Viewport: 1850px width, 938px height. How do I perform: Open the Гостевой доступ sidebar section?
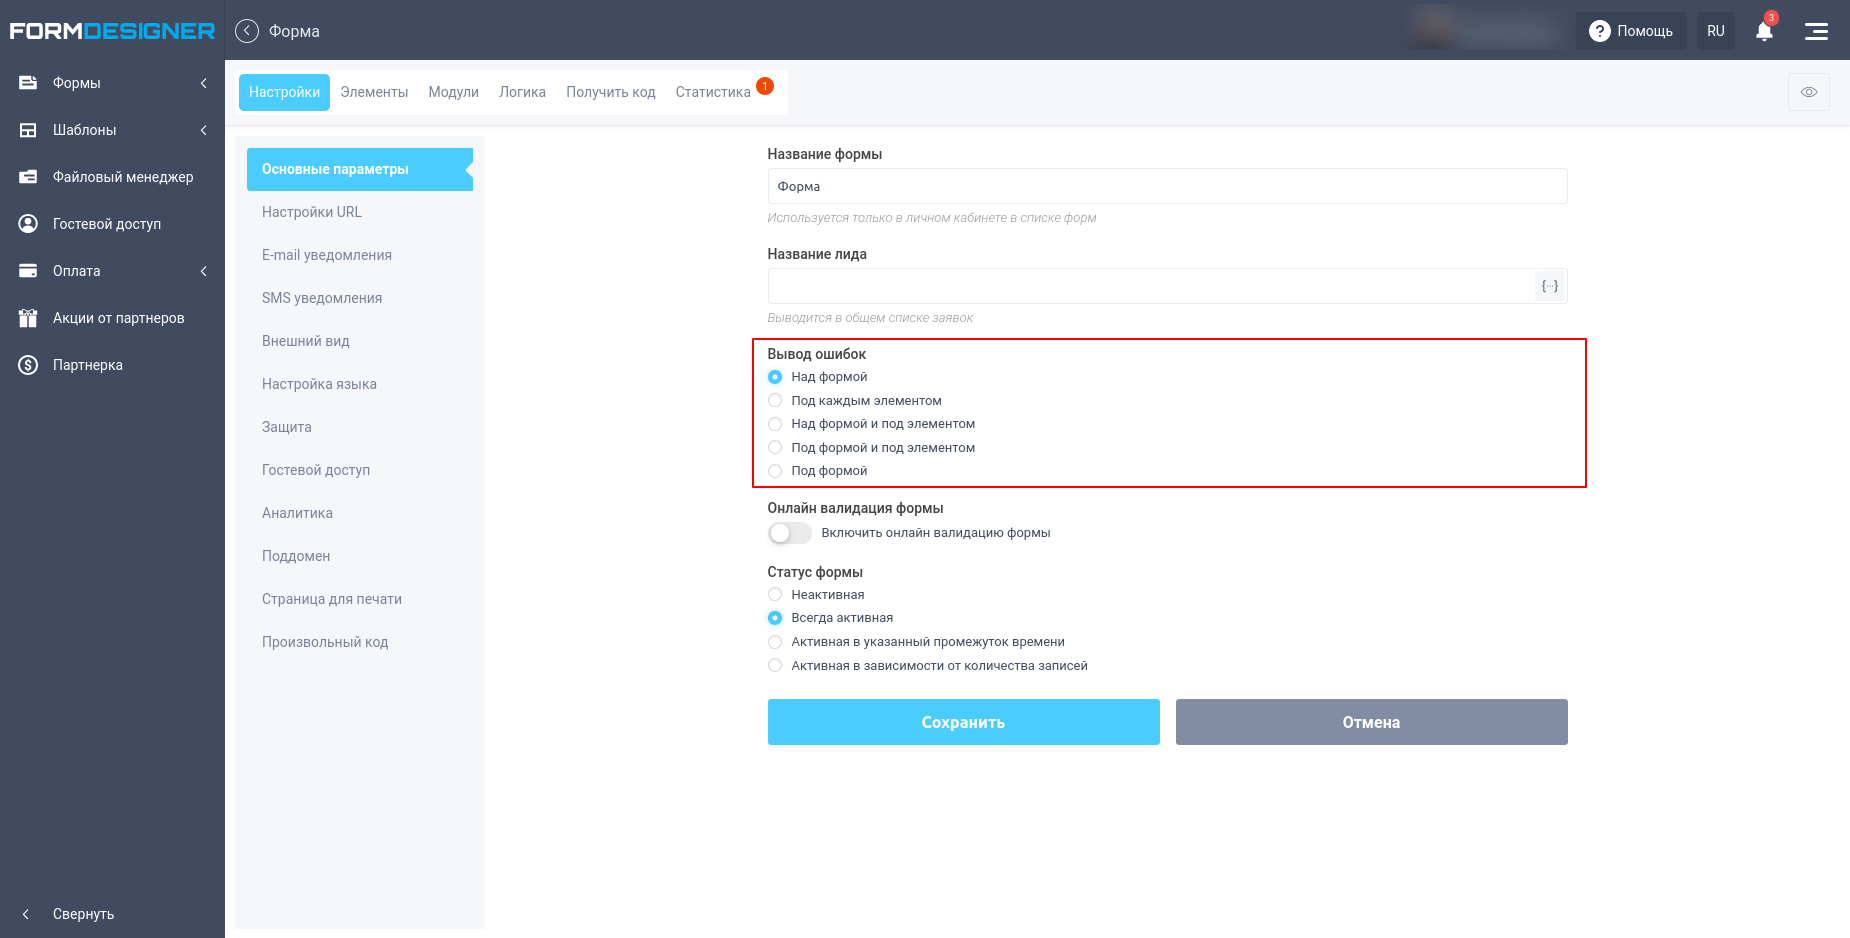click(x=107, y=223)
